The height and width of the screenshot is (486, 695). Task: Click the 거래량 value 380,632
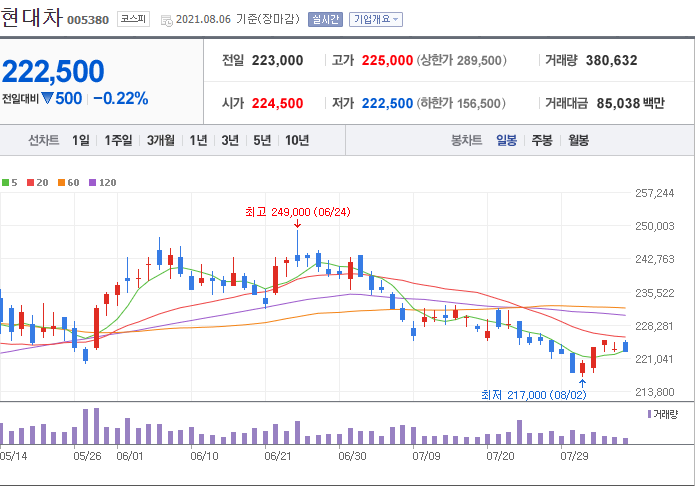(612, 60)
